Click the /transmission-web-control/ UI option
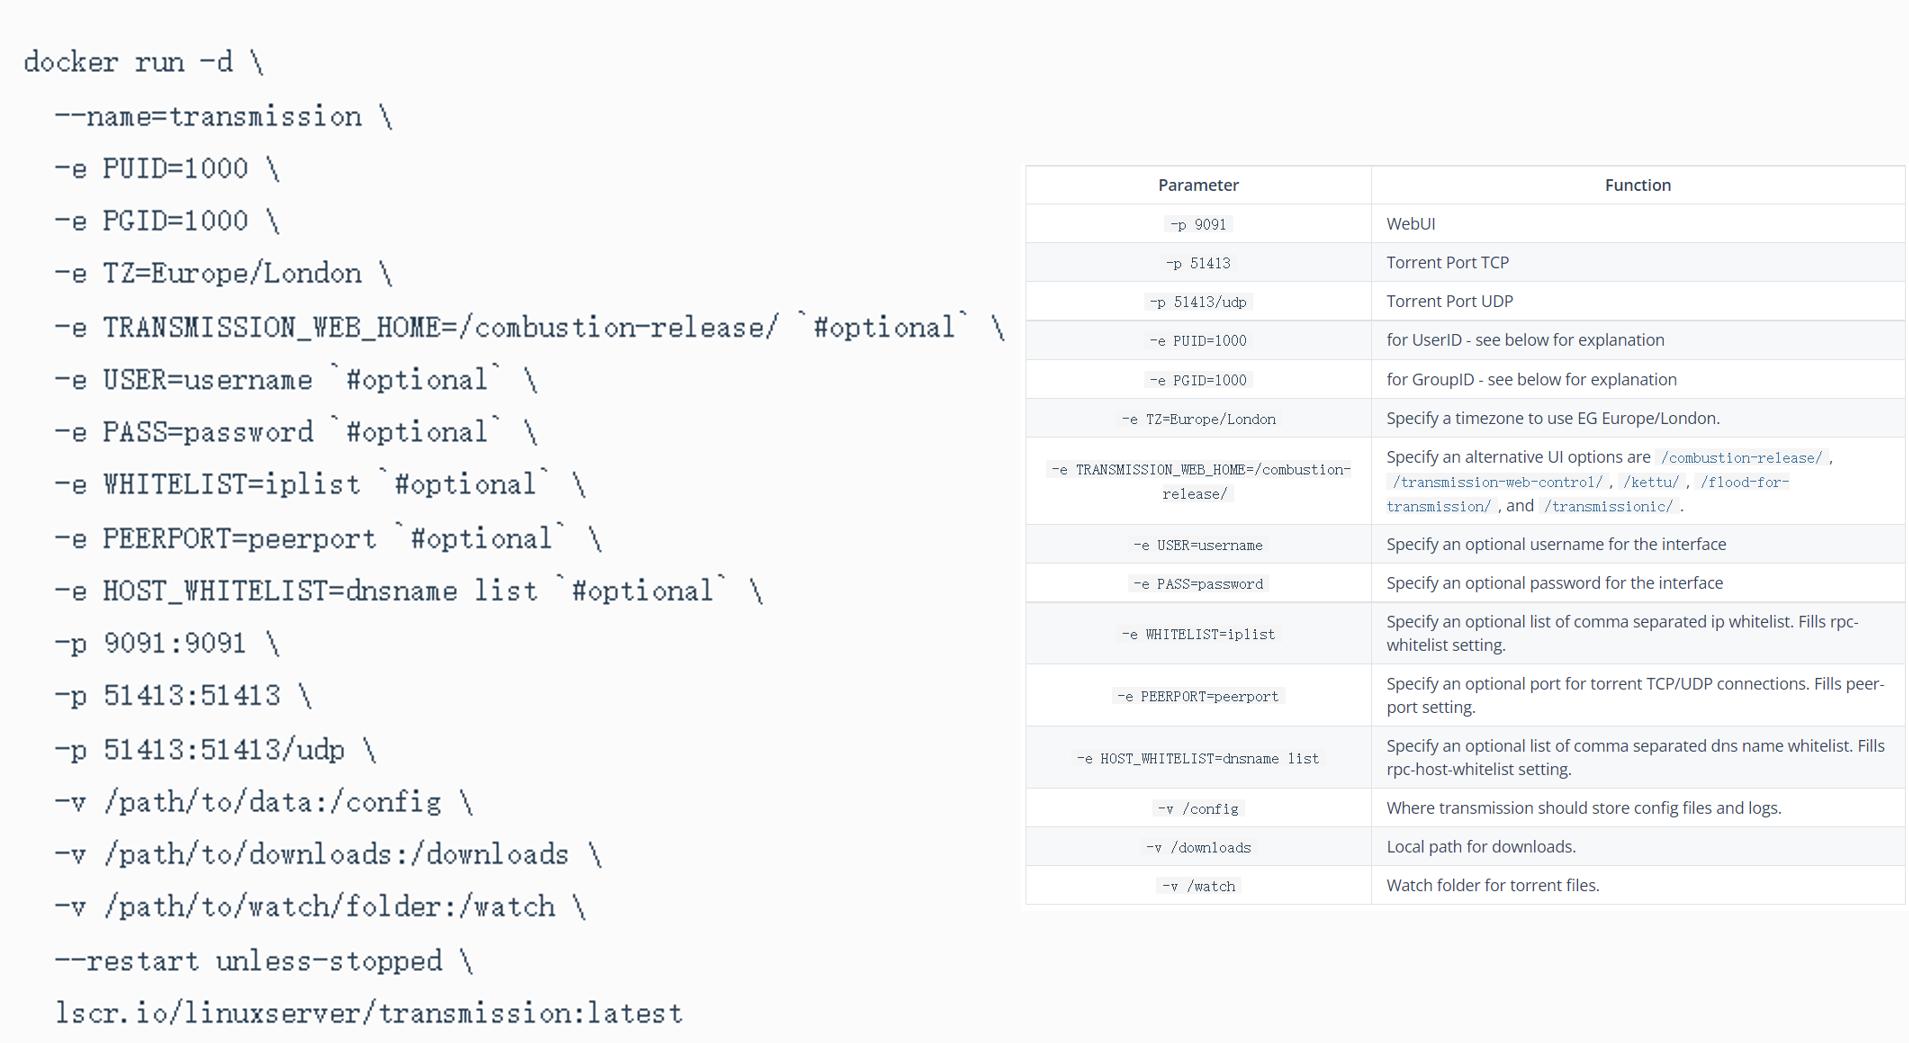1909x1043 pixels. (1497, 482)
